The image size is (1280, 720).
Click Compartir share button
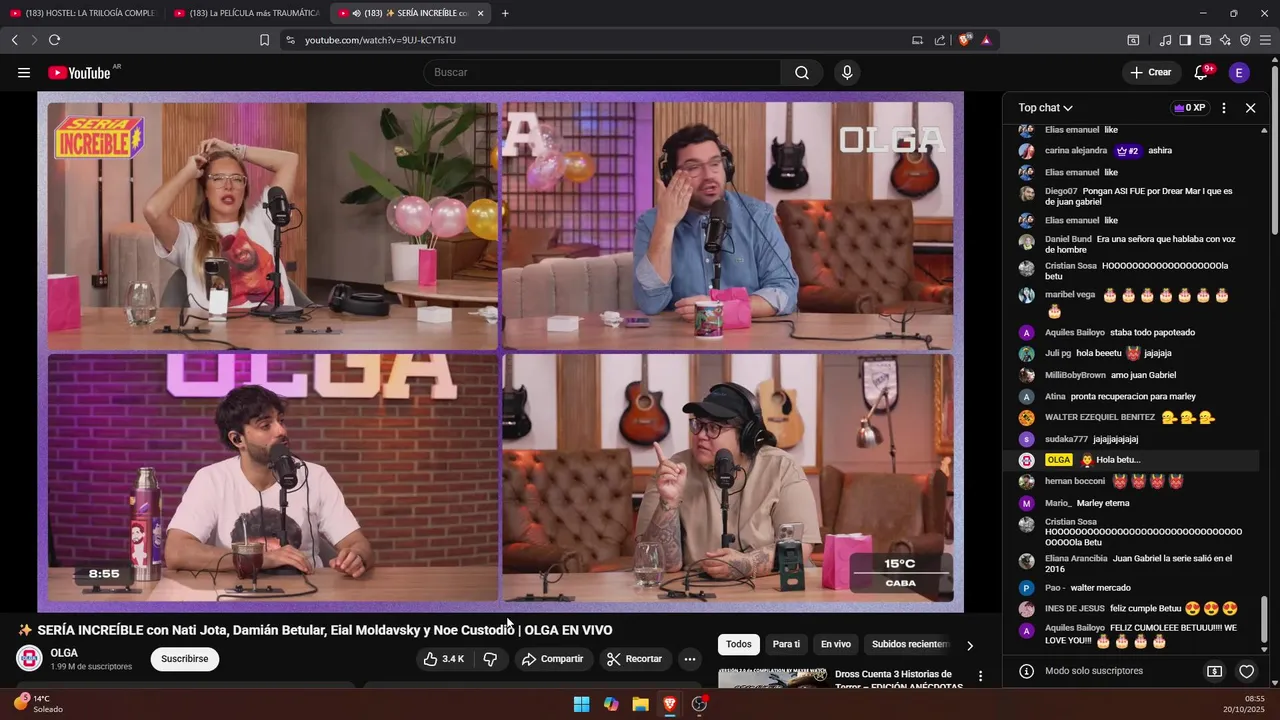click(x=552, y=659)
